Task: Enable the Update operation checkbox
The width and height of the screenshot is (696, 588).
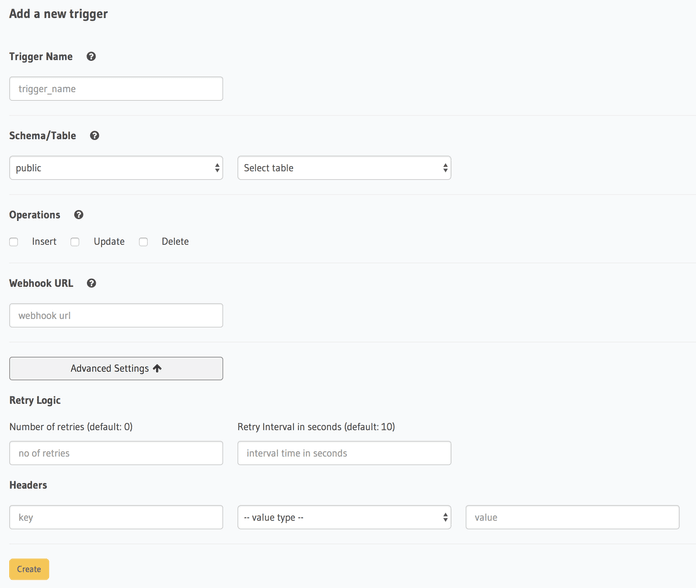Action: click(75, 242)
